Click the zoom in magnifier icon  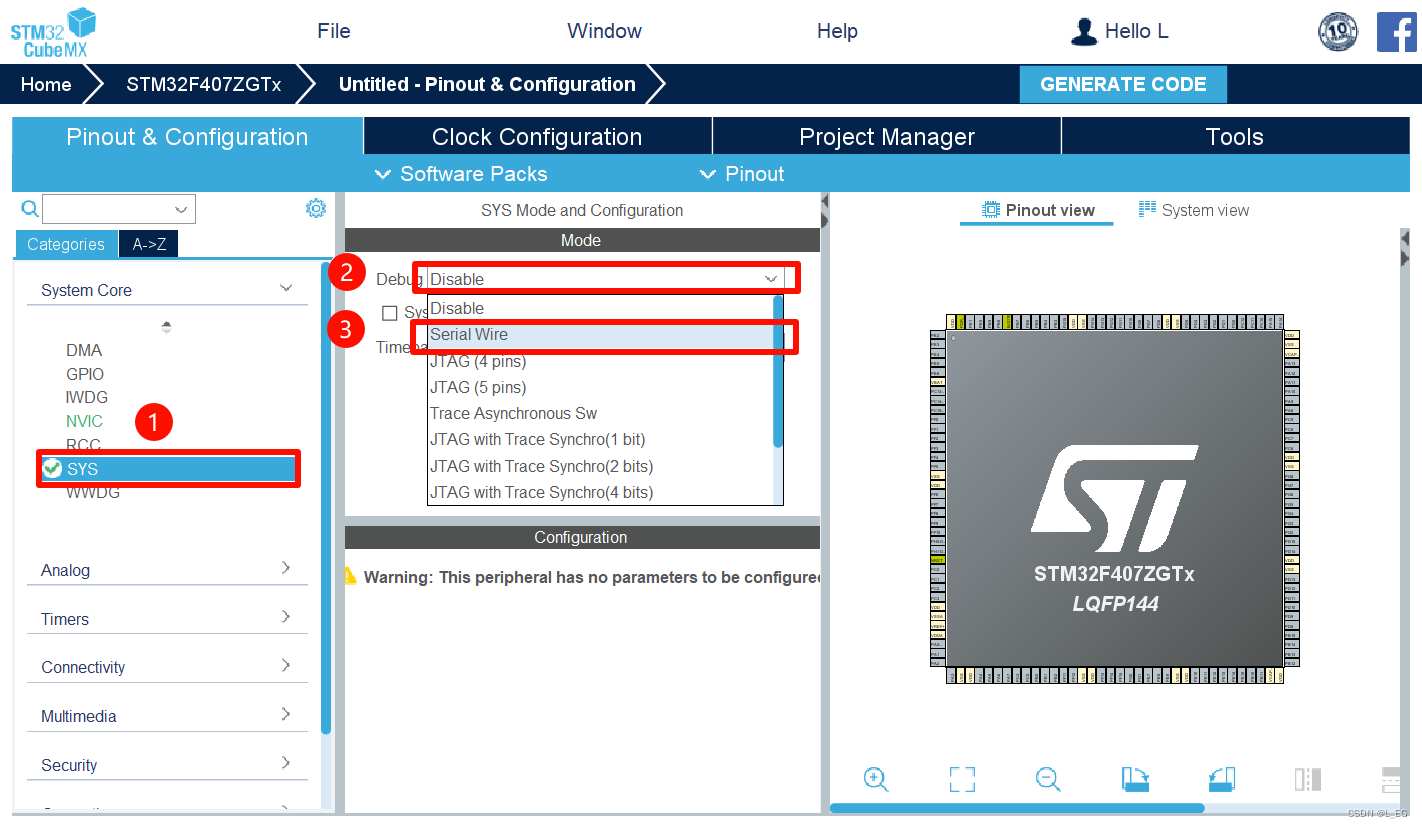click(876, 779)
